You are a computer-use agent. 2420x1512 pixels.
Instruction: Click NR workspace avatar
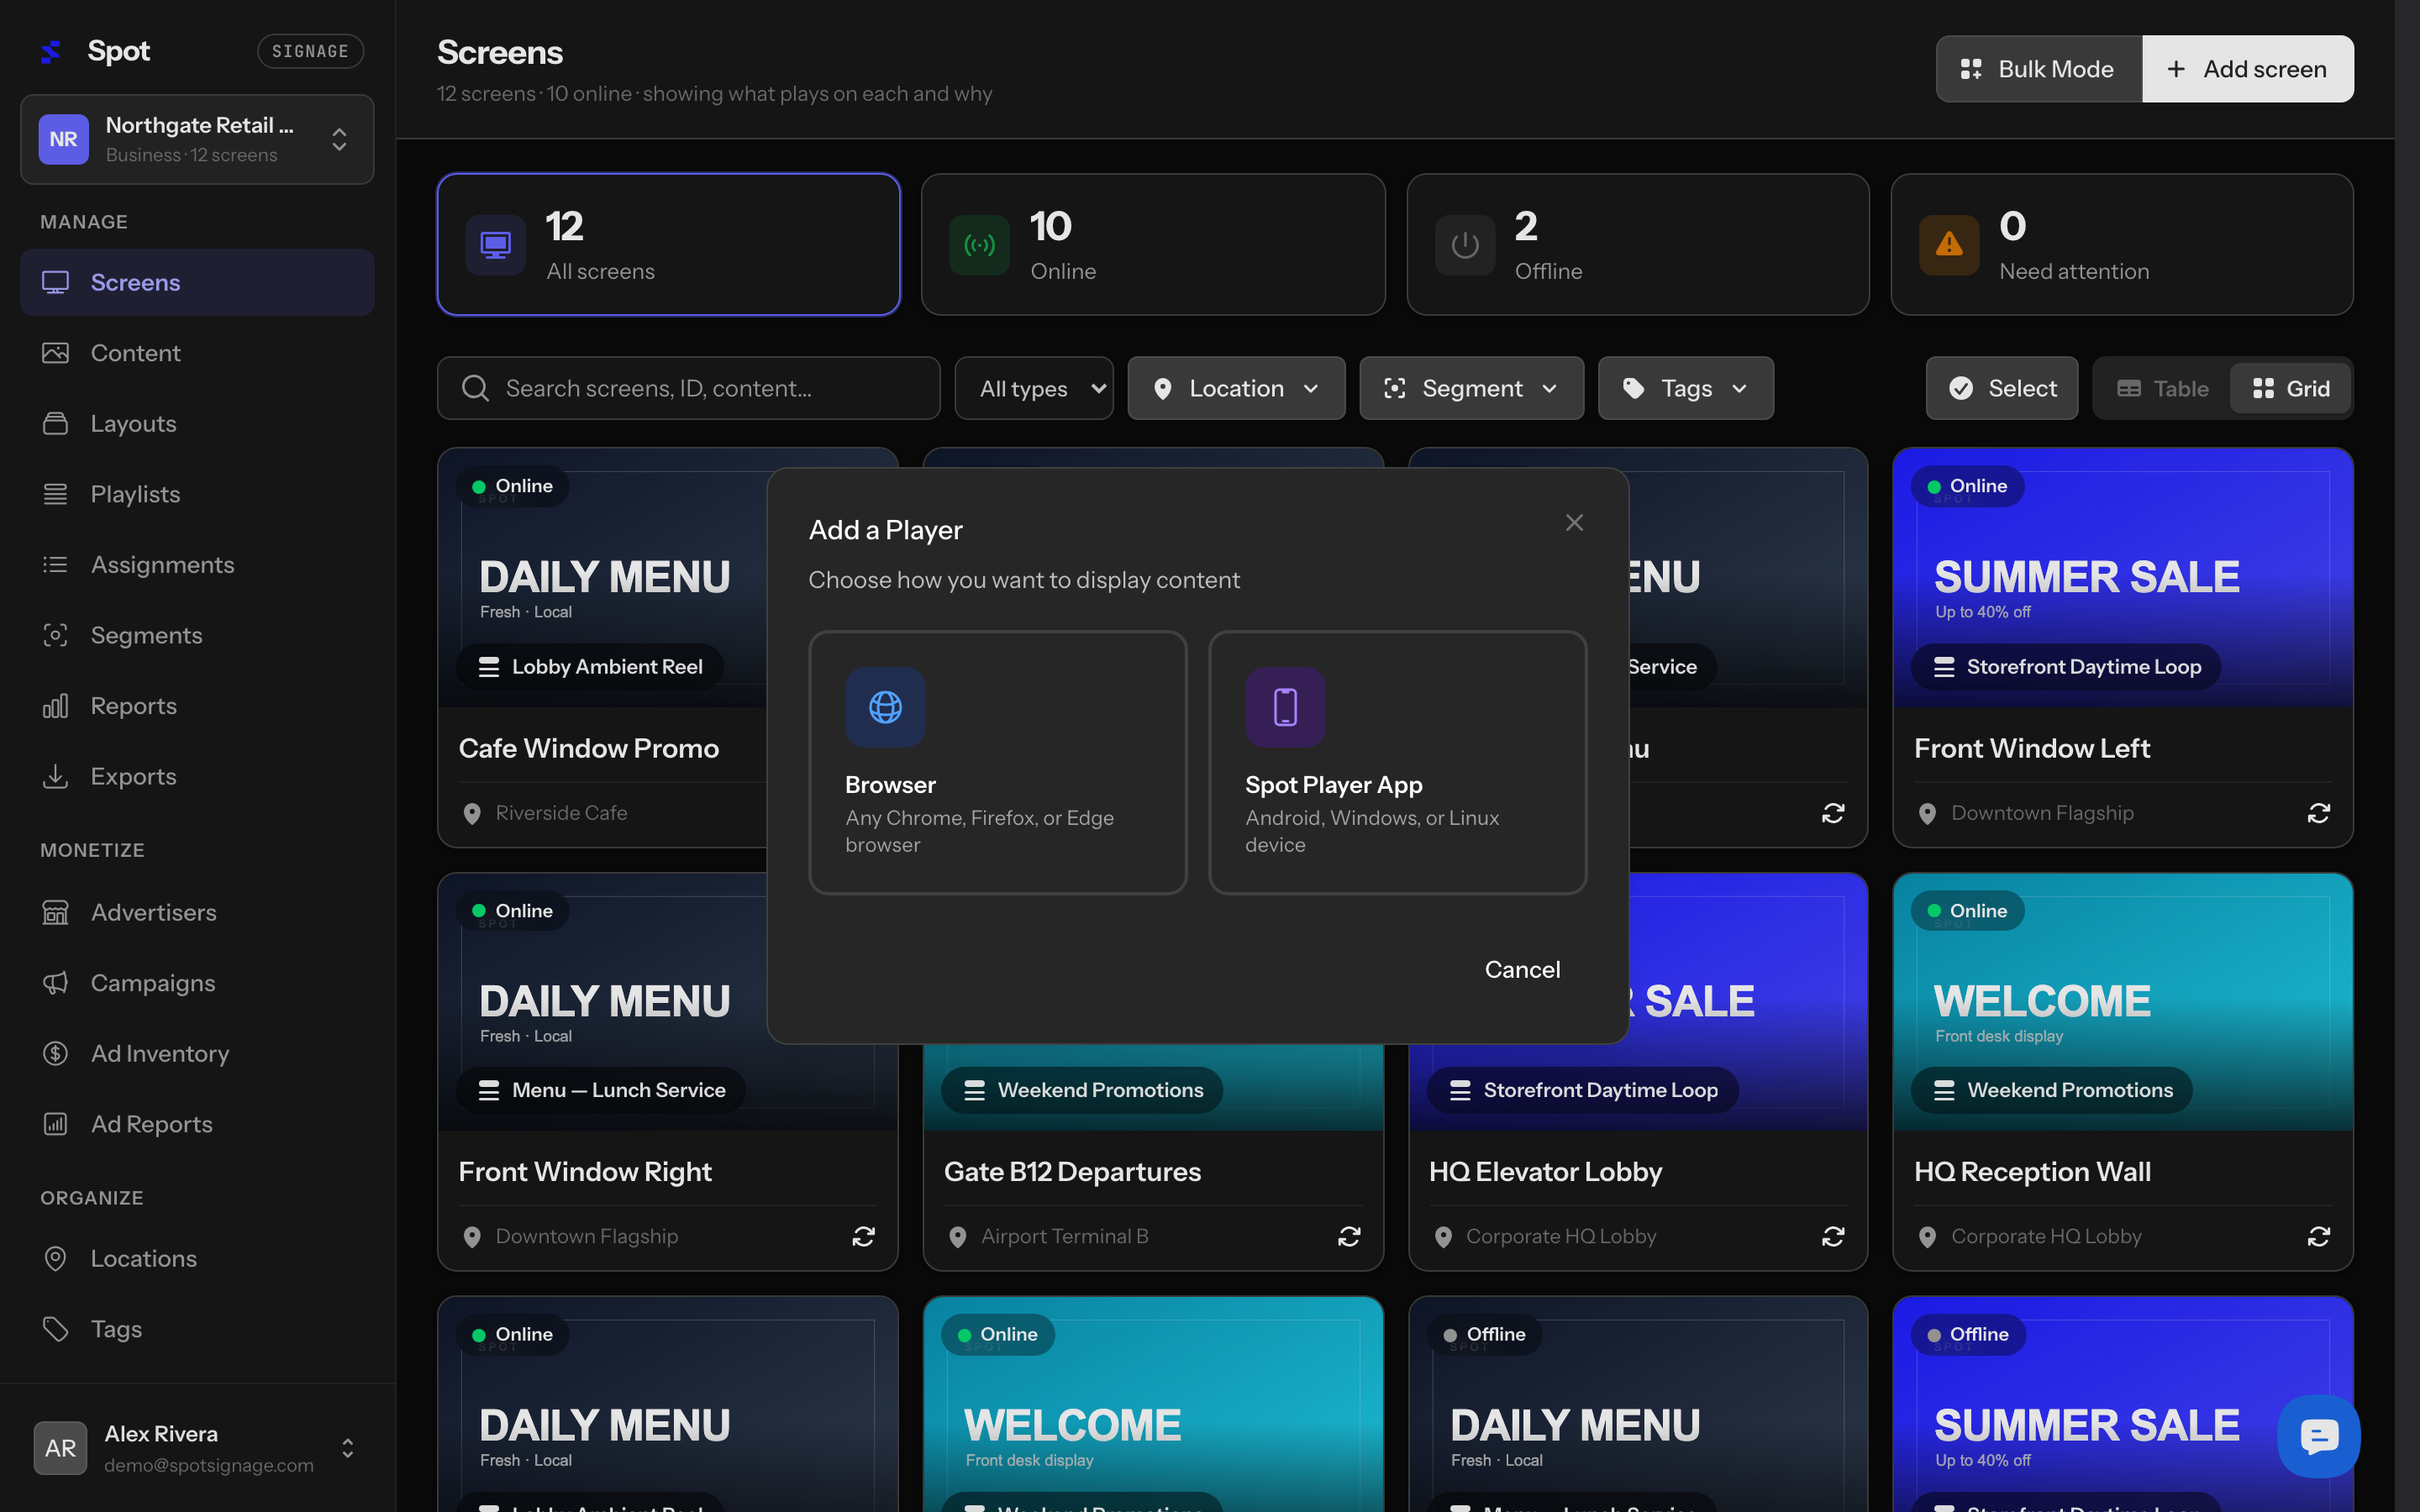click(63, 139)
